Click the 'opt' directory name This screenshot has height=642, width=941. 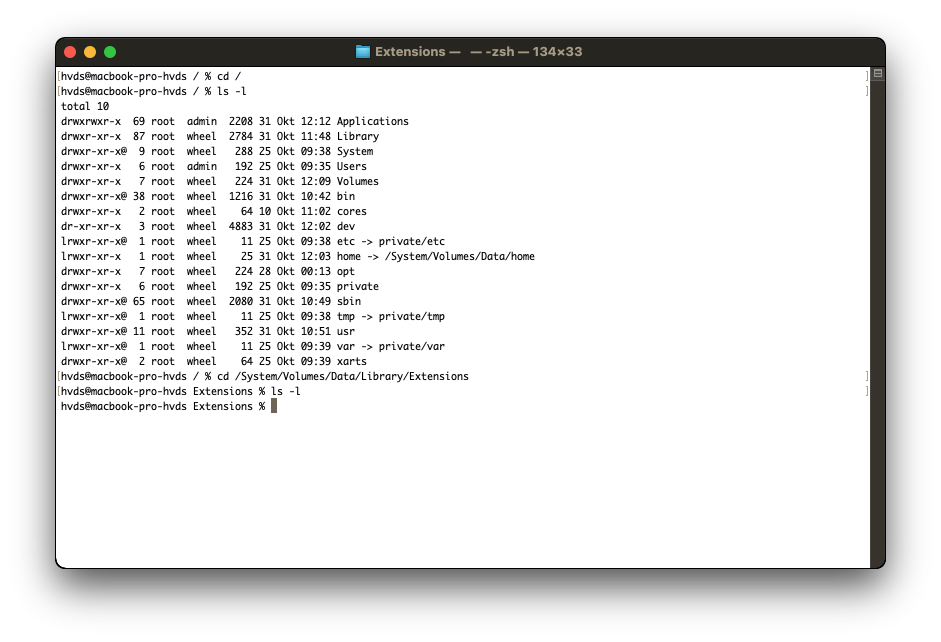coord(346,271)
